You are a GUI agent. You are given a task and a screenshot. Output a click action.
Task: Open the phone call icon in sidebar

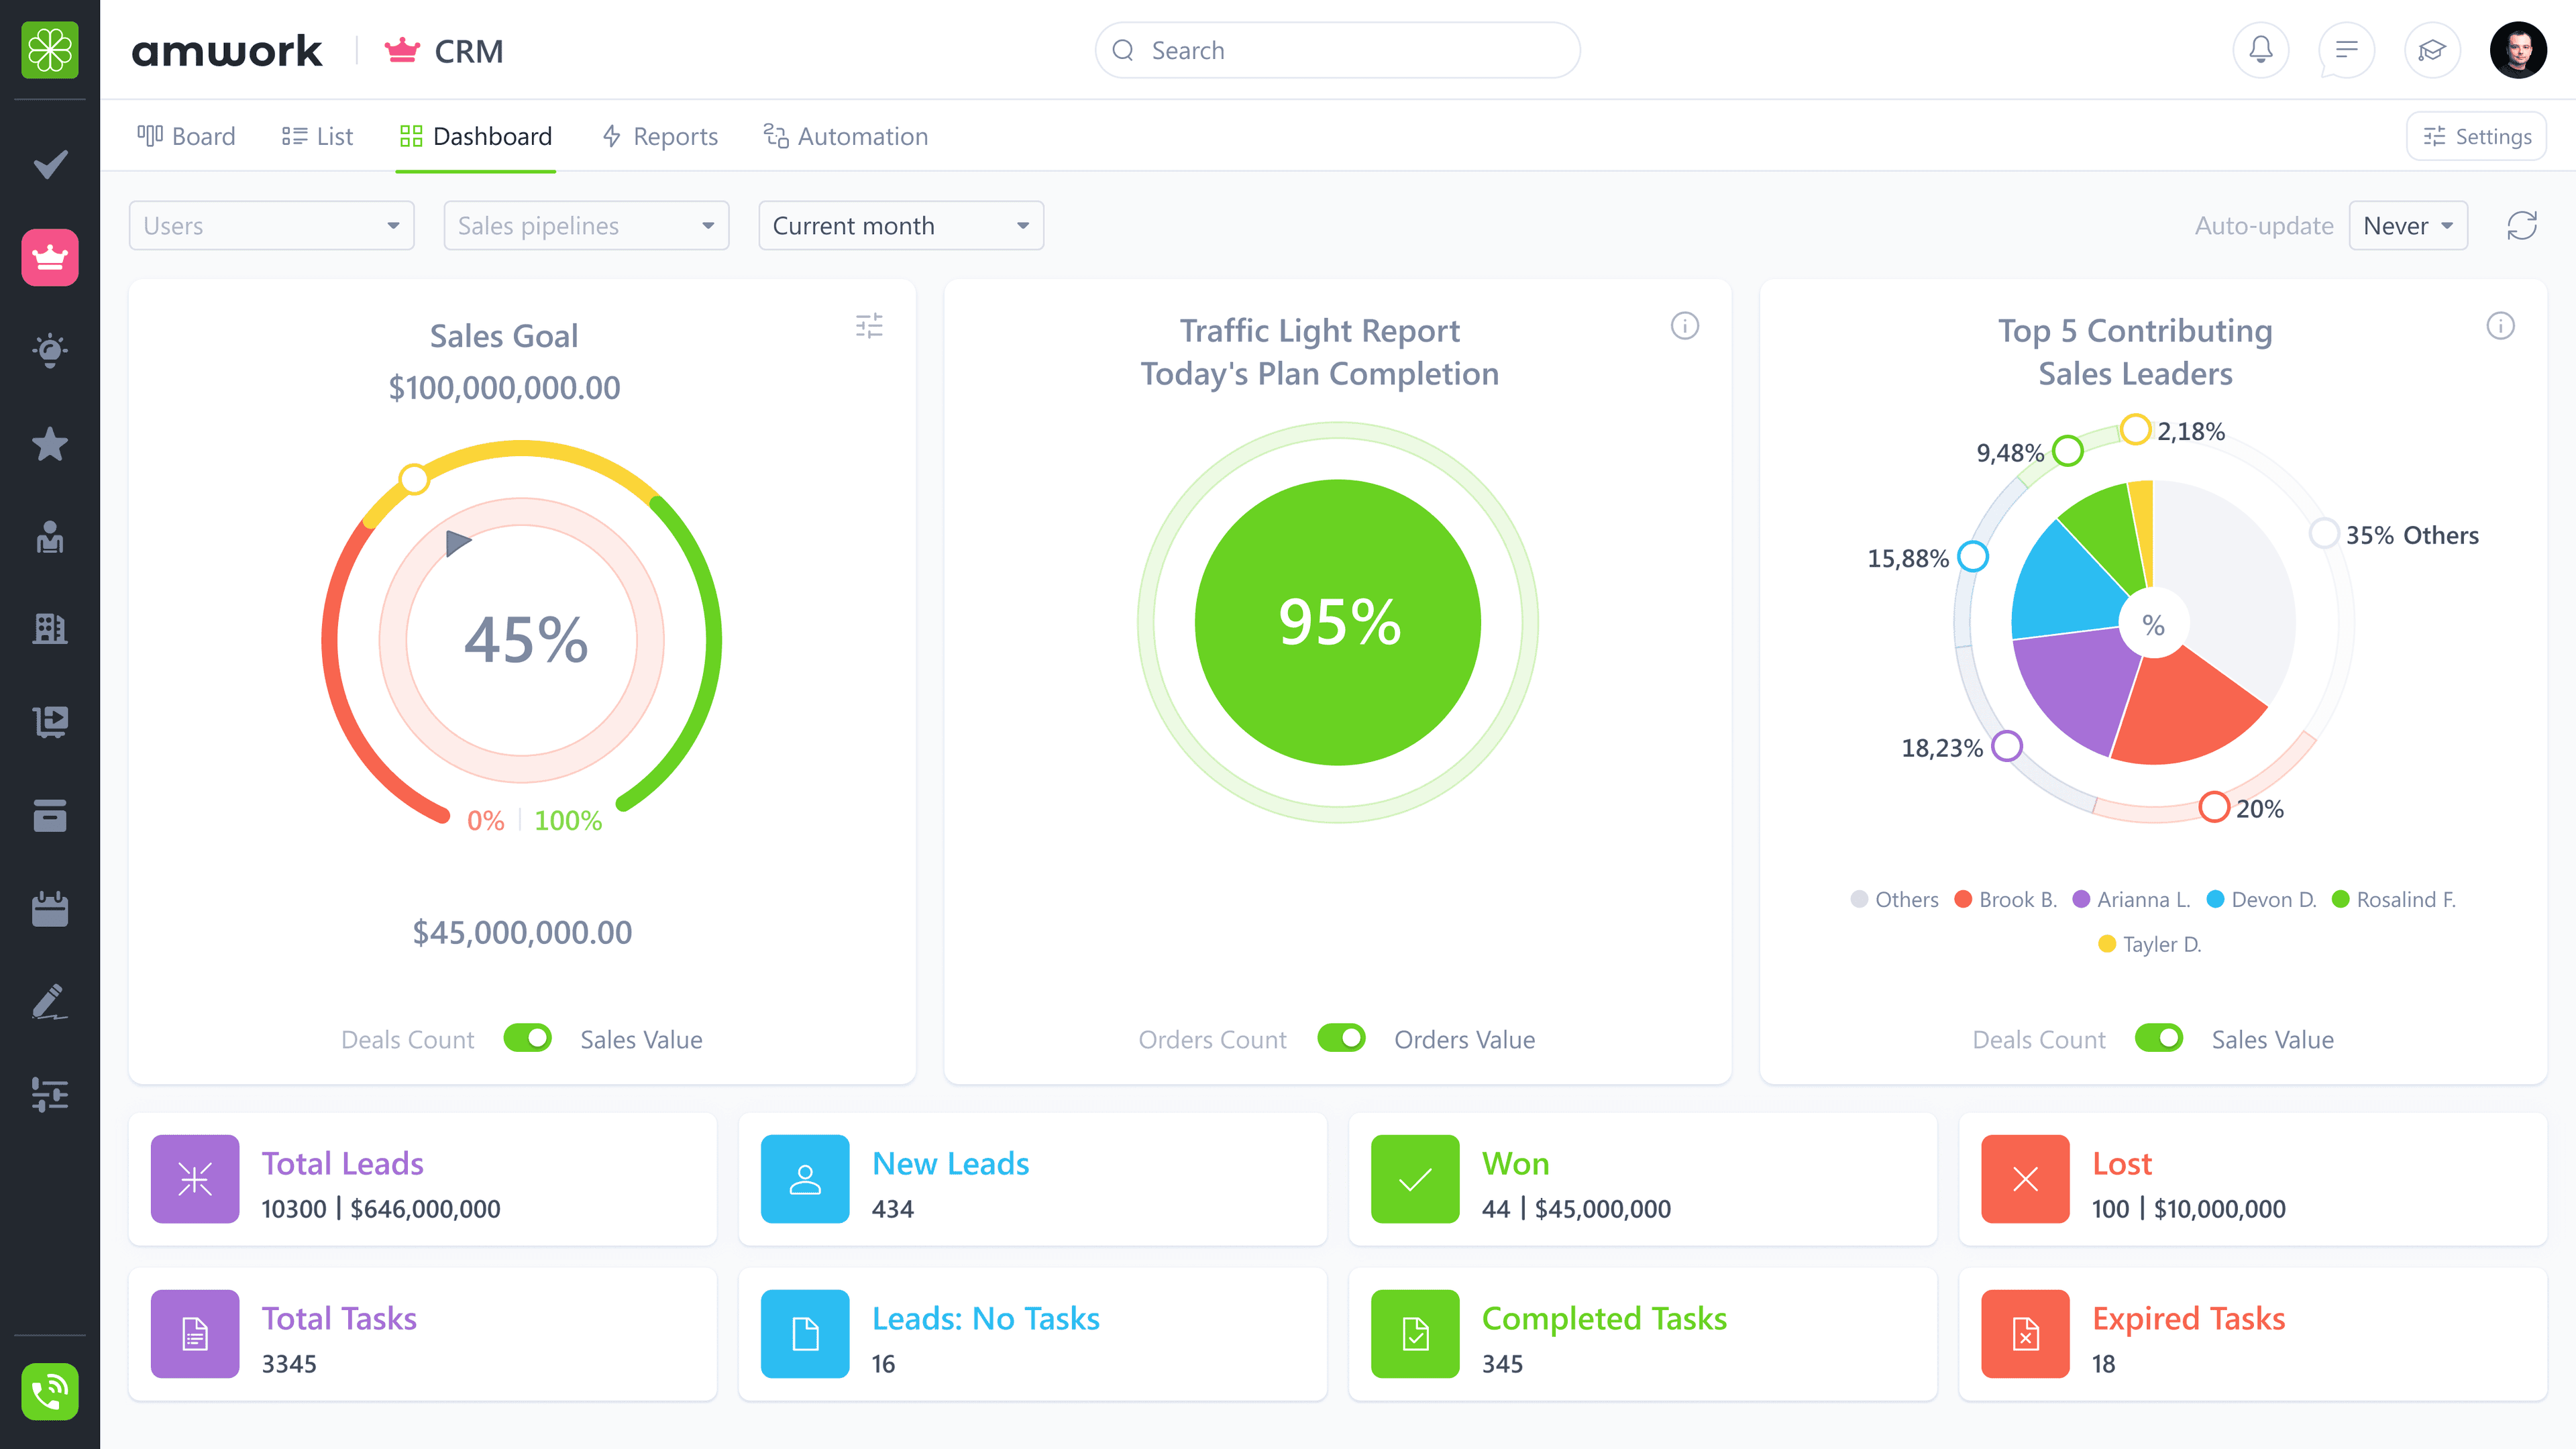(x=49, y=1391)
